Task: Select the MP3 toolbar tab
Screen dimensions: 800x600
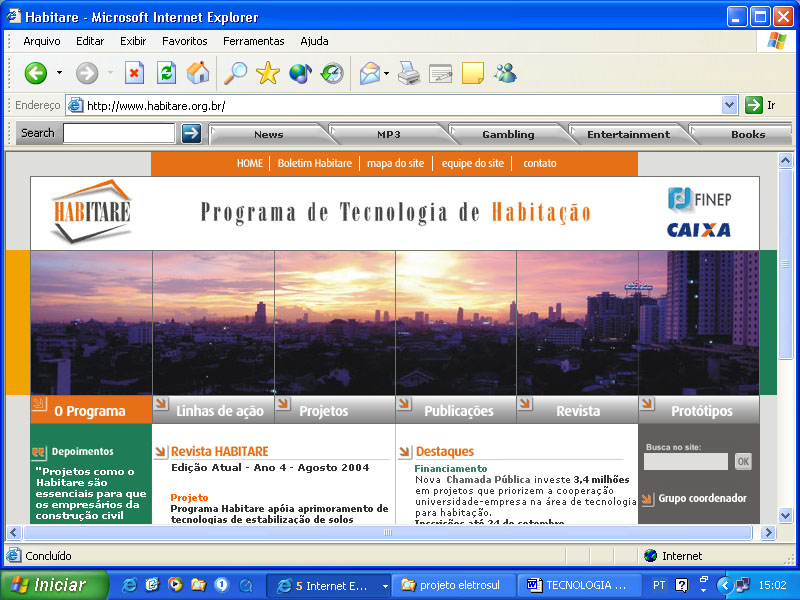Action: (389, 134)
